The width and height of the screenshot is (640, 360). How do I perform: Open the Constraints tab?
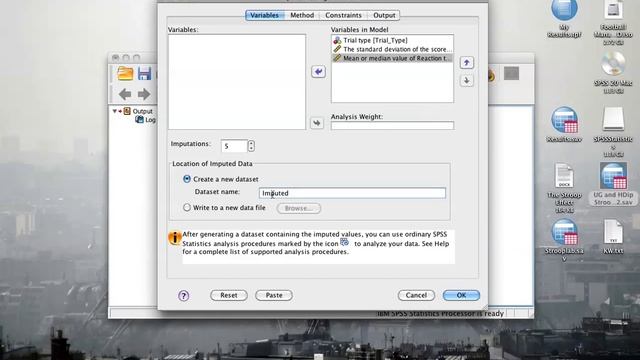coord(343,15)
